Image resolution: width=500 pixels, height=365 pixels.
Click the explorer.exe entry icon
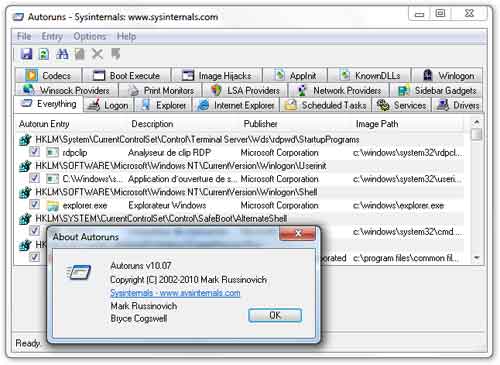[x=53, y=205]
